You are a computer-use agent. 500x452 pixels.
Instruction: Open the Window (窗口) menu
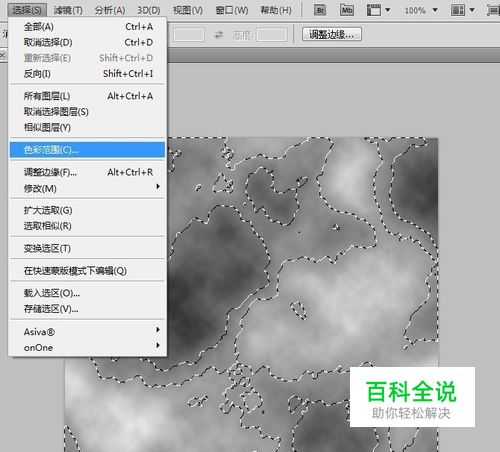point(232,10)
